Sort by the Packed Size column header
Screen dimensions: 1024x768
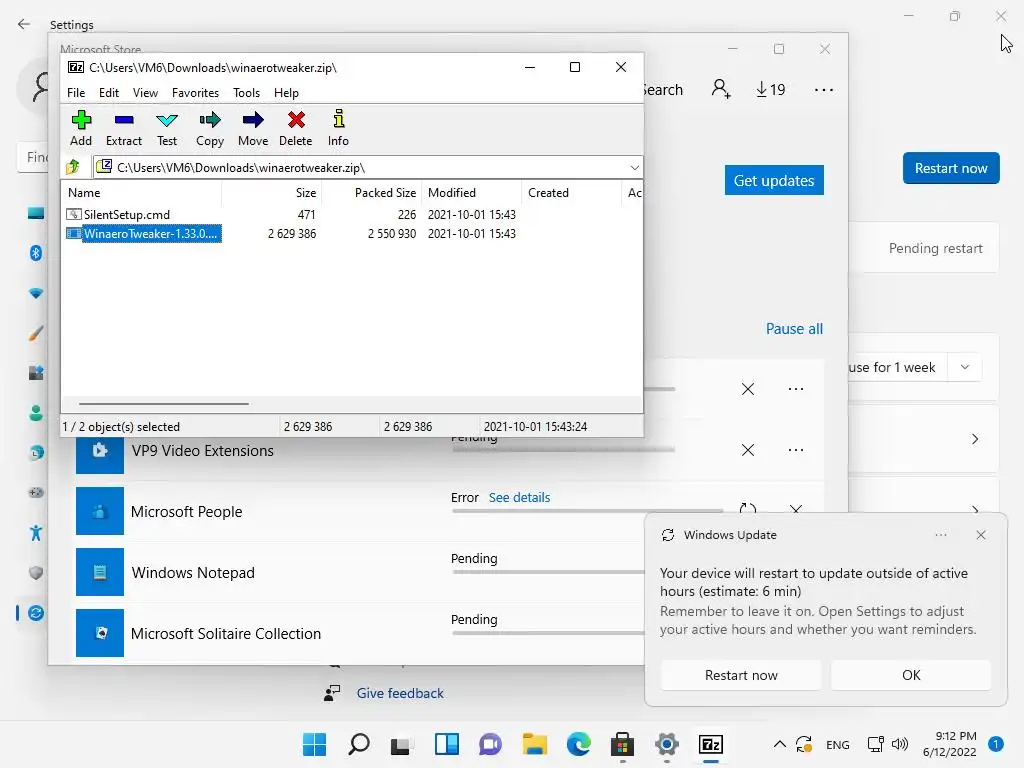372,193
